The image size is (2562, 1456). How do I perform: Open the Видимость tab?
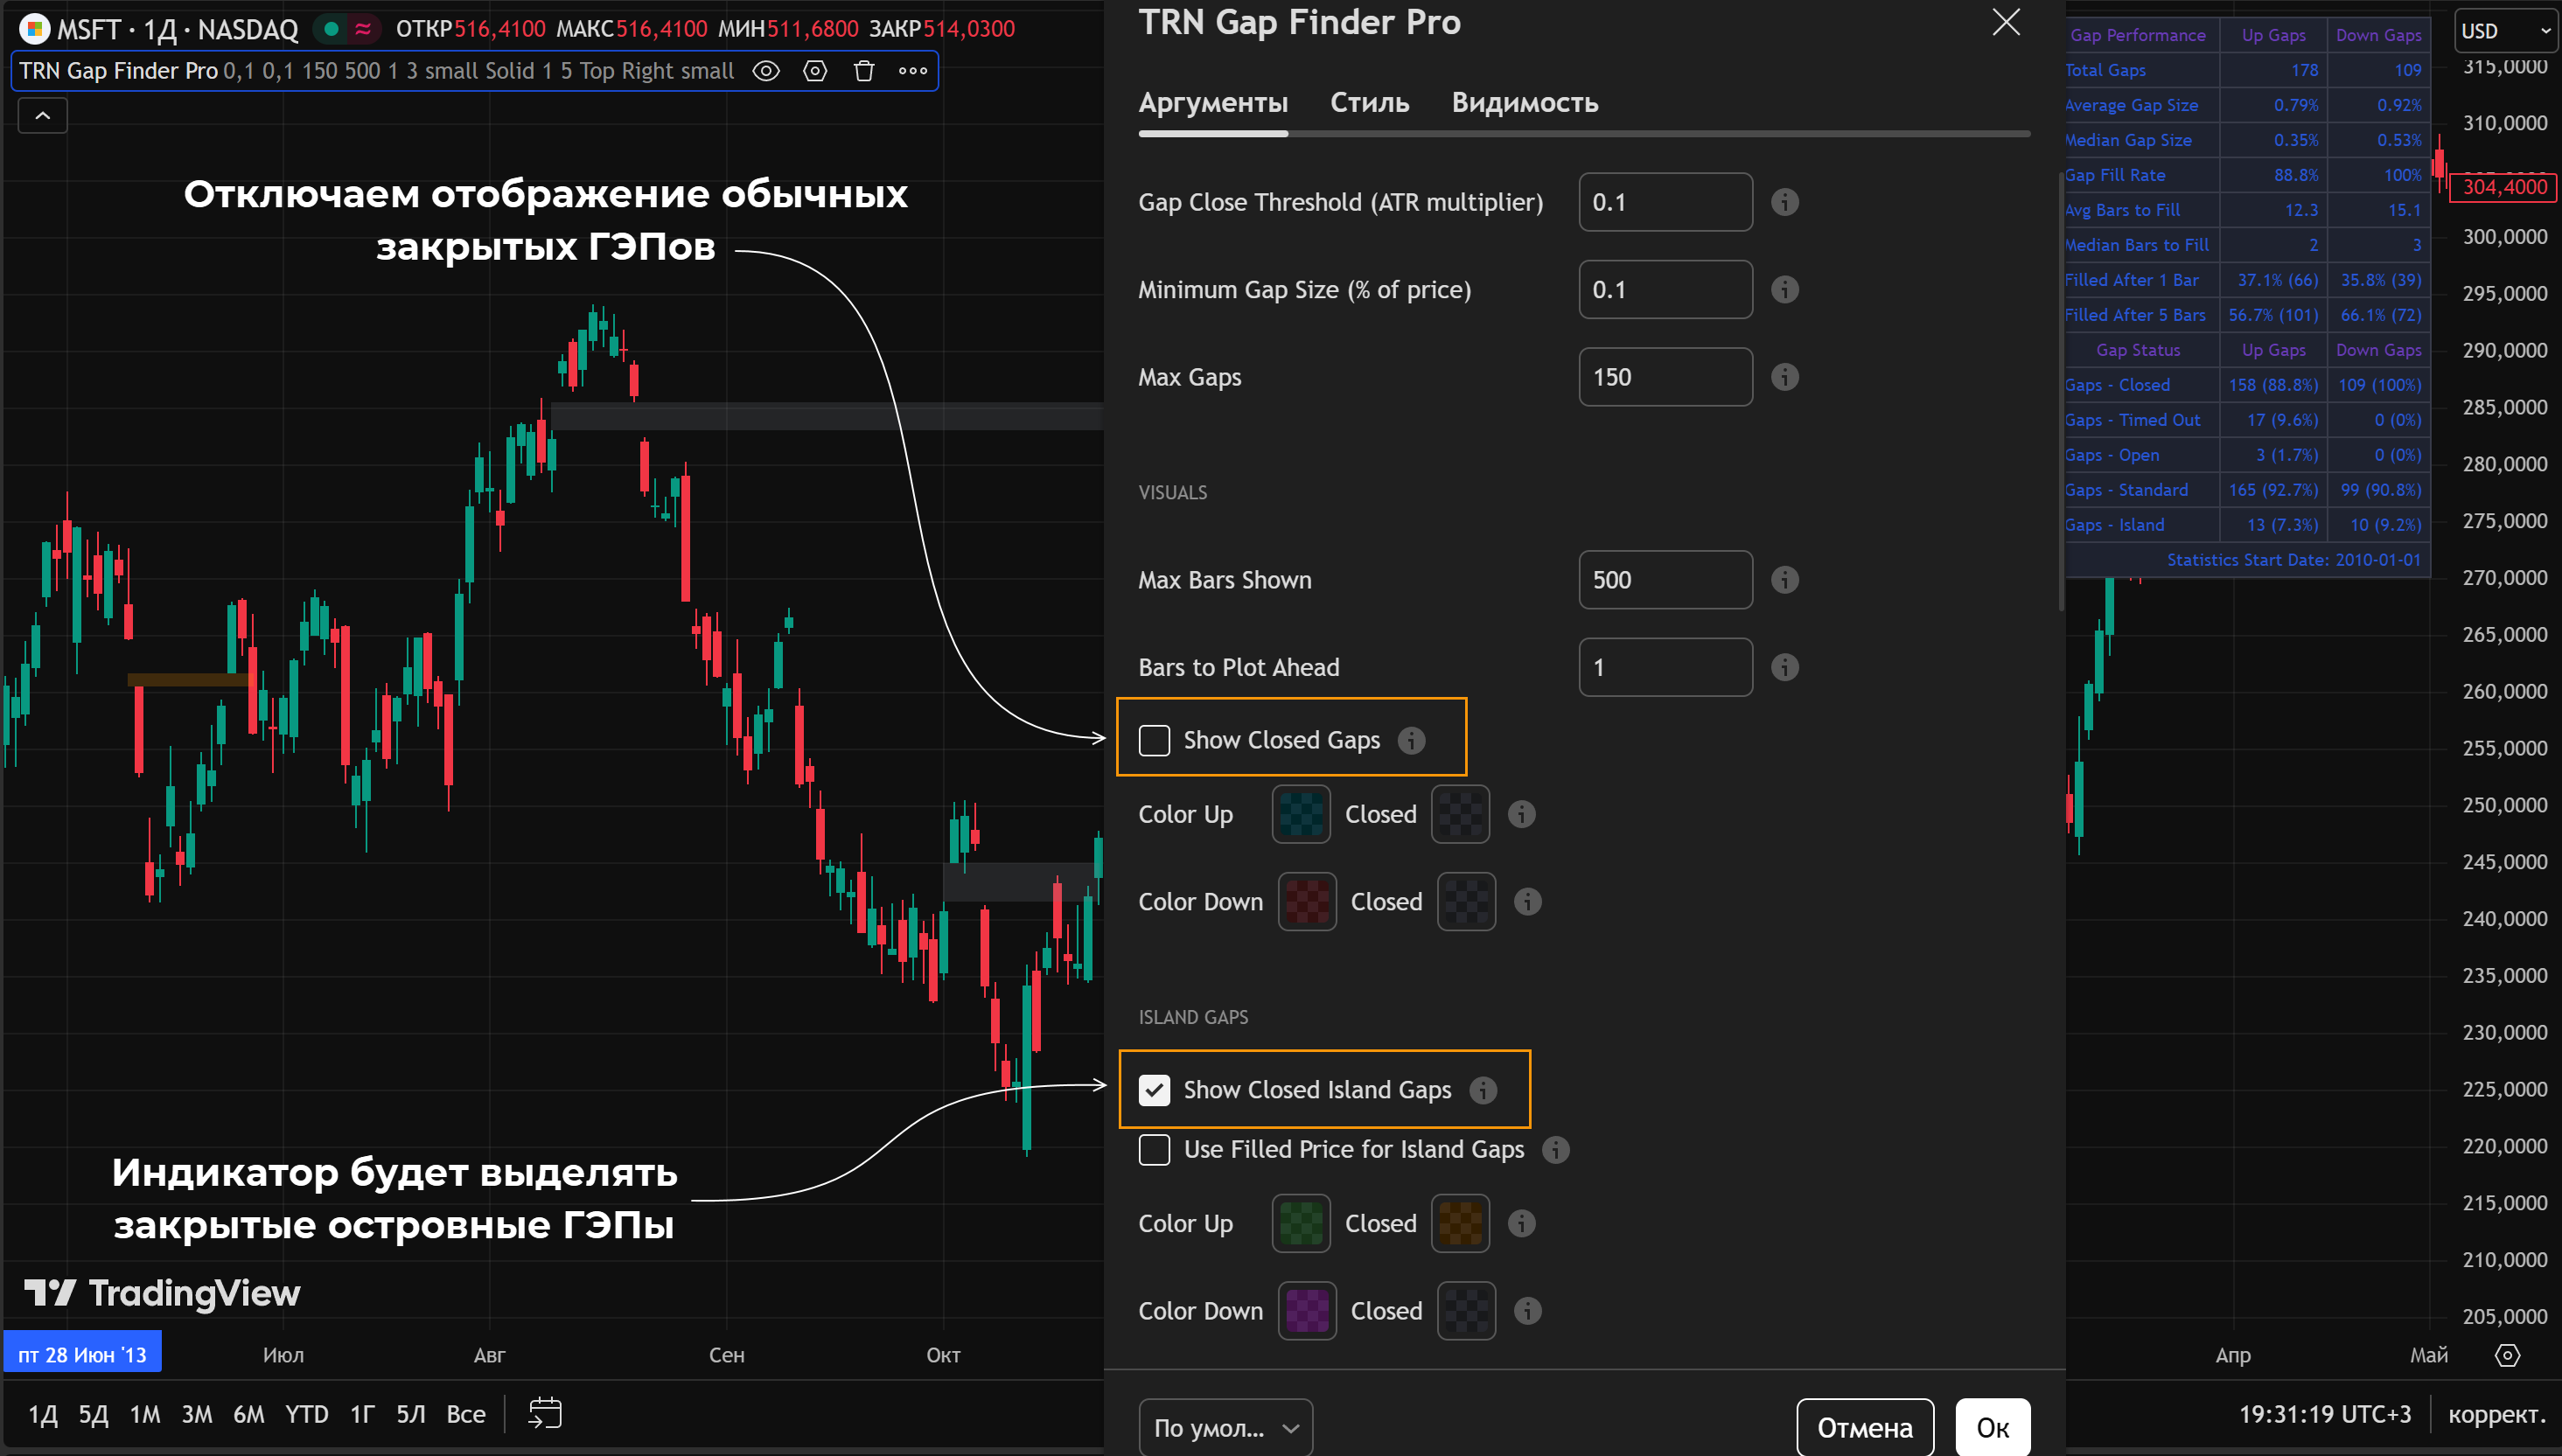point(1524,103)
